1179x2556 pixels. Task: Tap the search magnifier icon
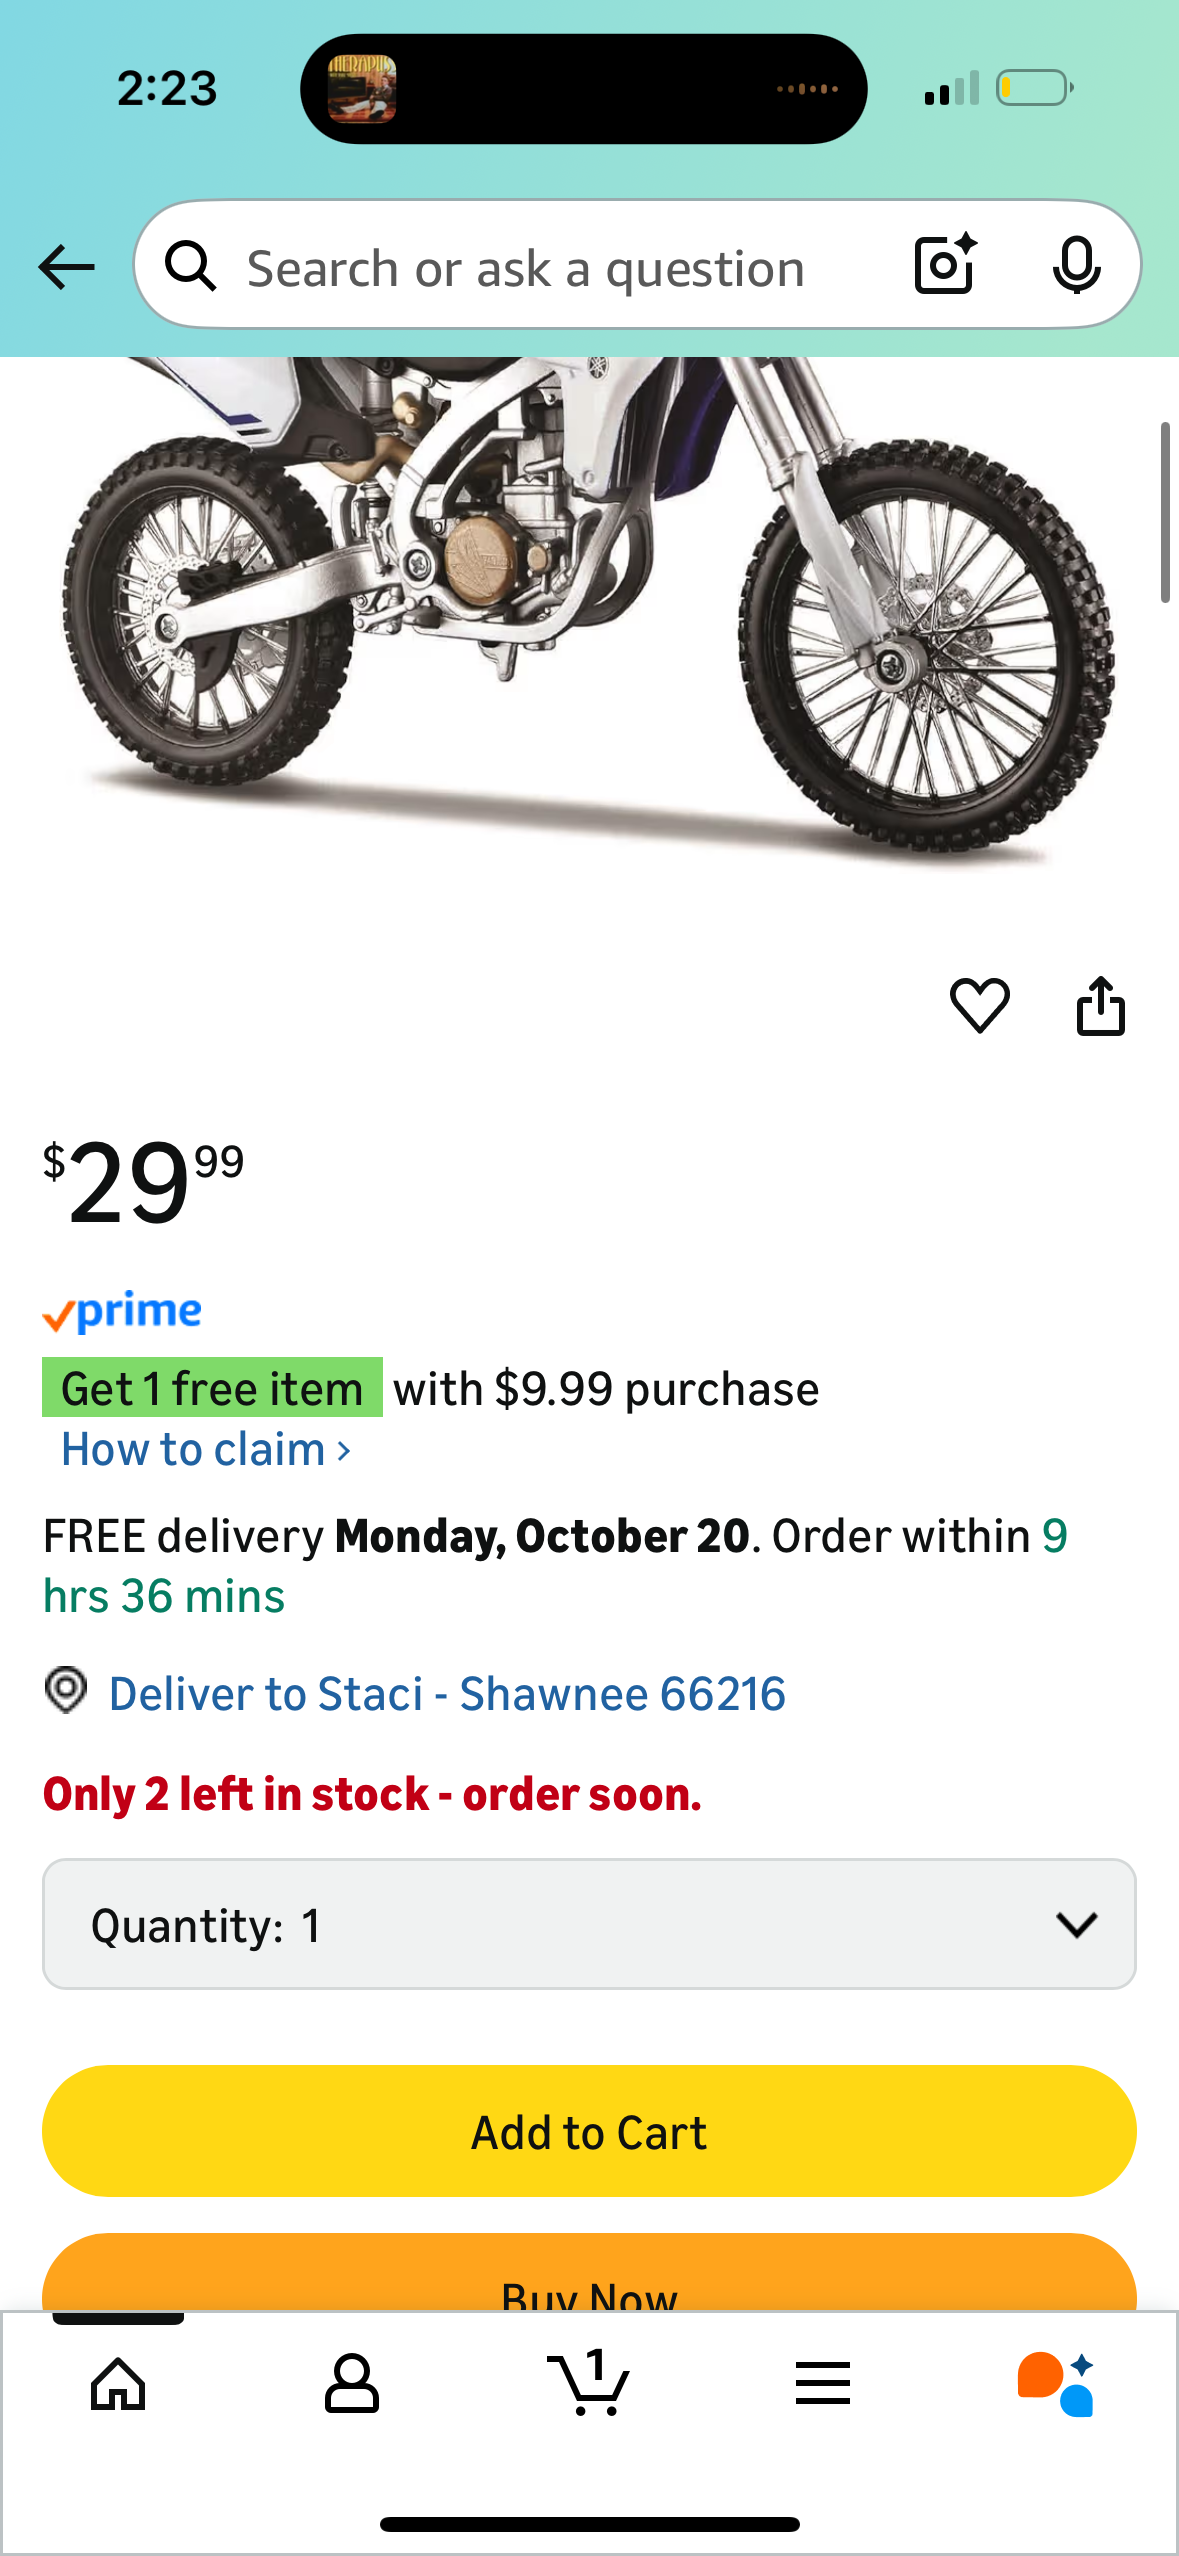(x=190, y=267)
